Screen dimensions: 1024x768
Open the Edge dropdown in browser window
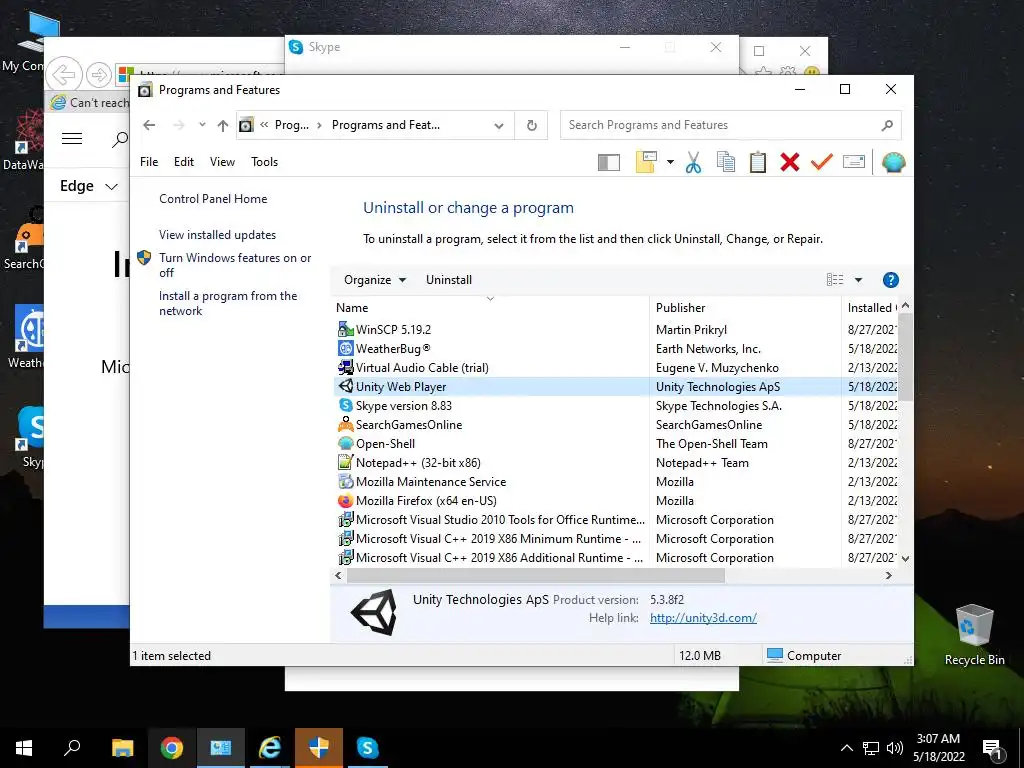pos(89,186)
